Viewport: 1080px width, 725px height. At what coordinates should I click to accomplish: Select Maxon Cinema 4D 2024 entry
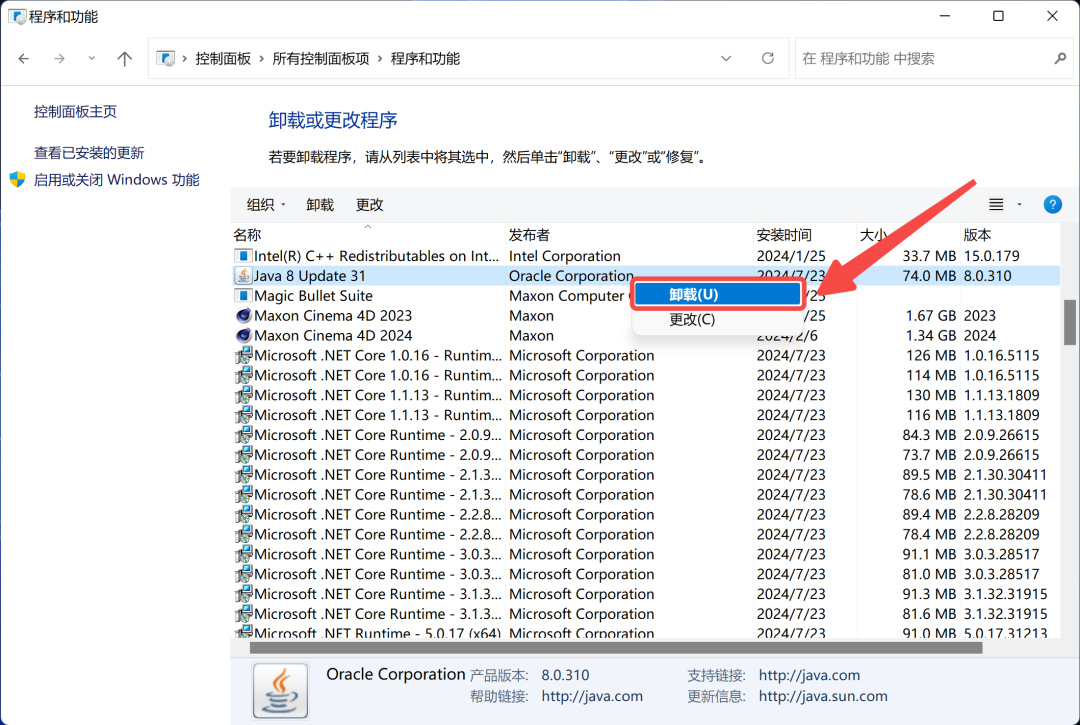click(645, 336)
